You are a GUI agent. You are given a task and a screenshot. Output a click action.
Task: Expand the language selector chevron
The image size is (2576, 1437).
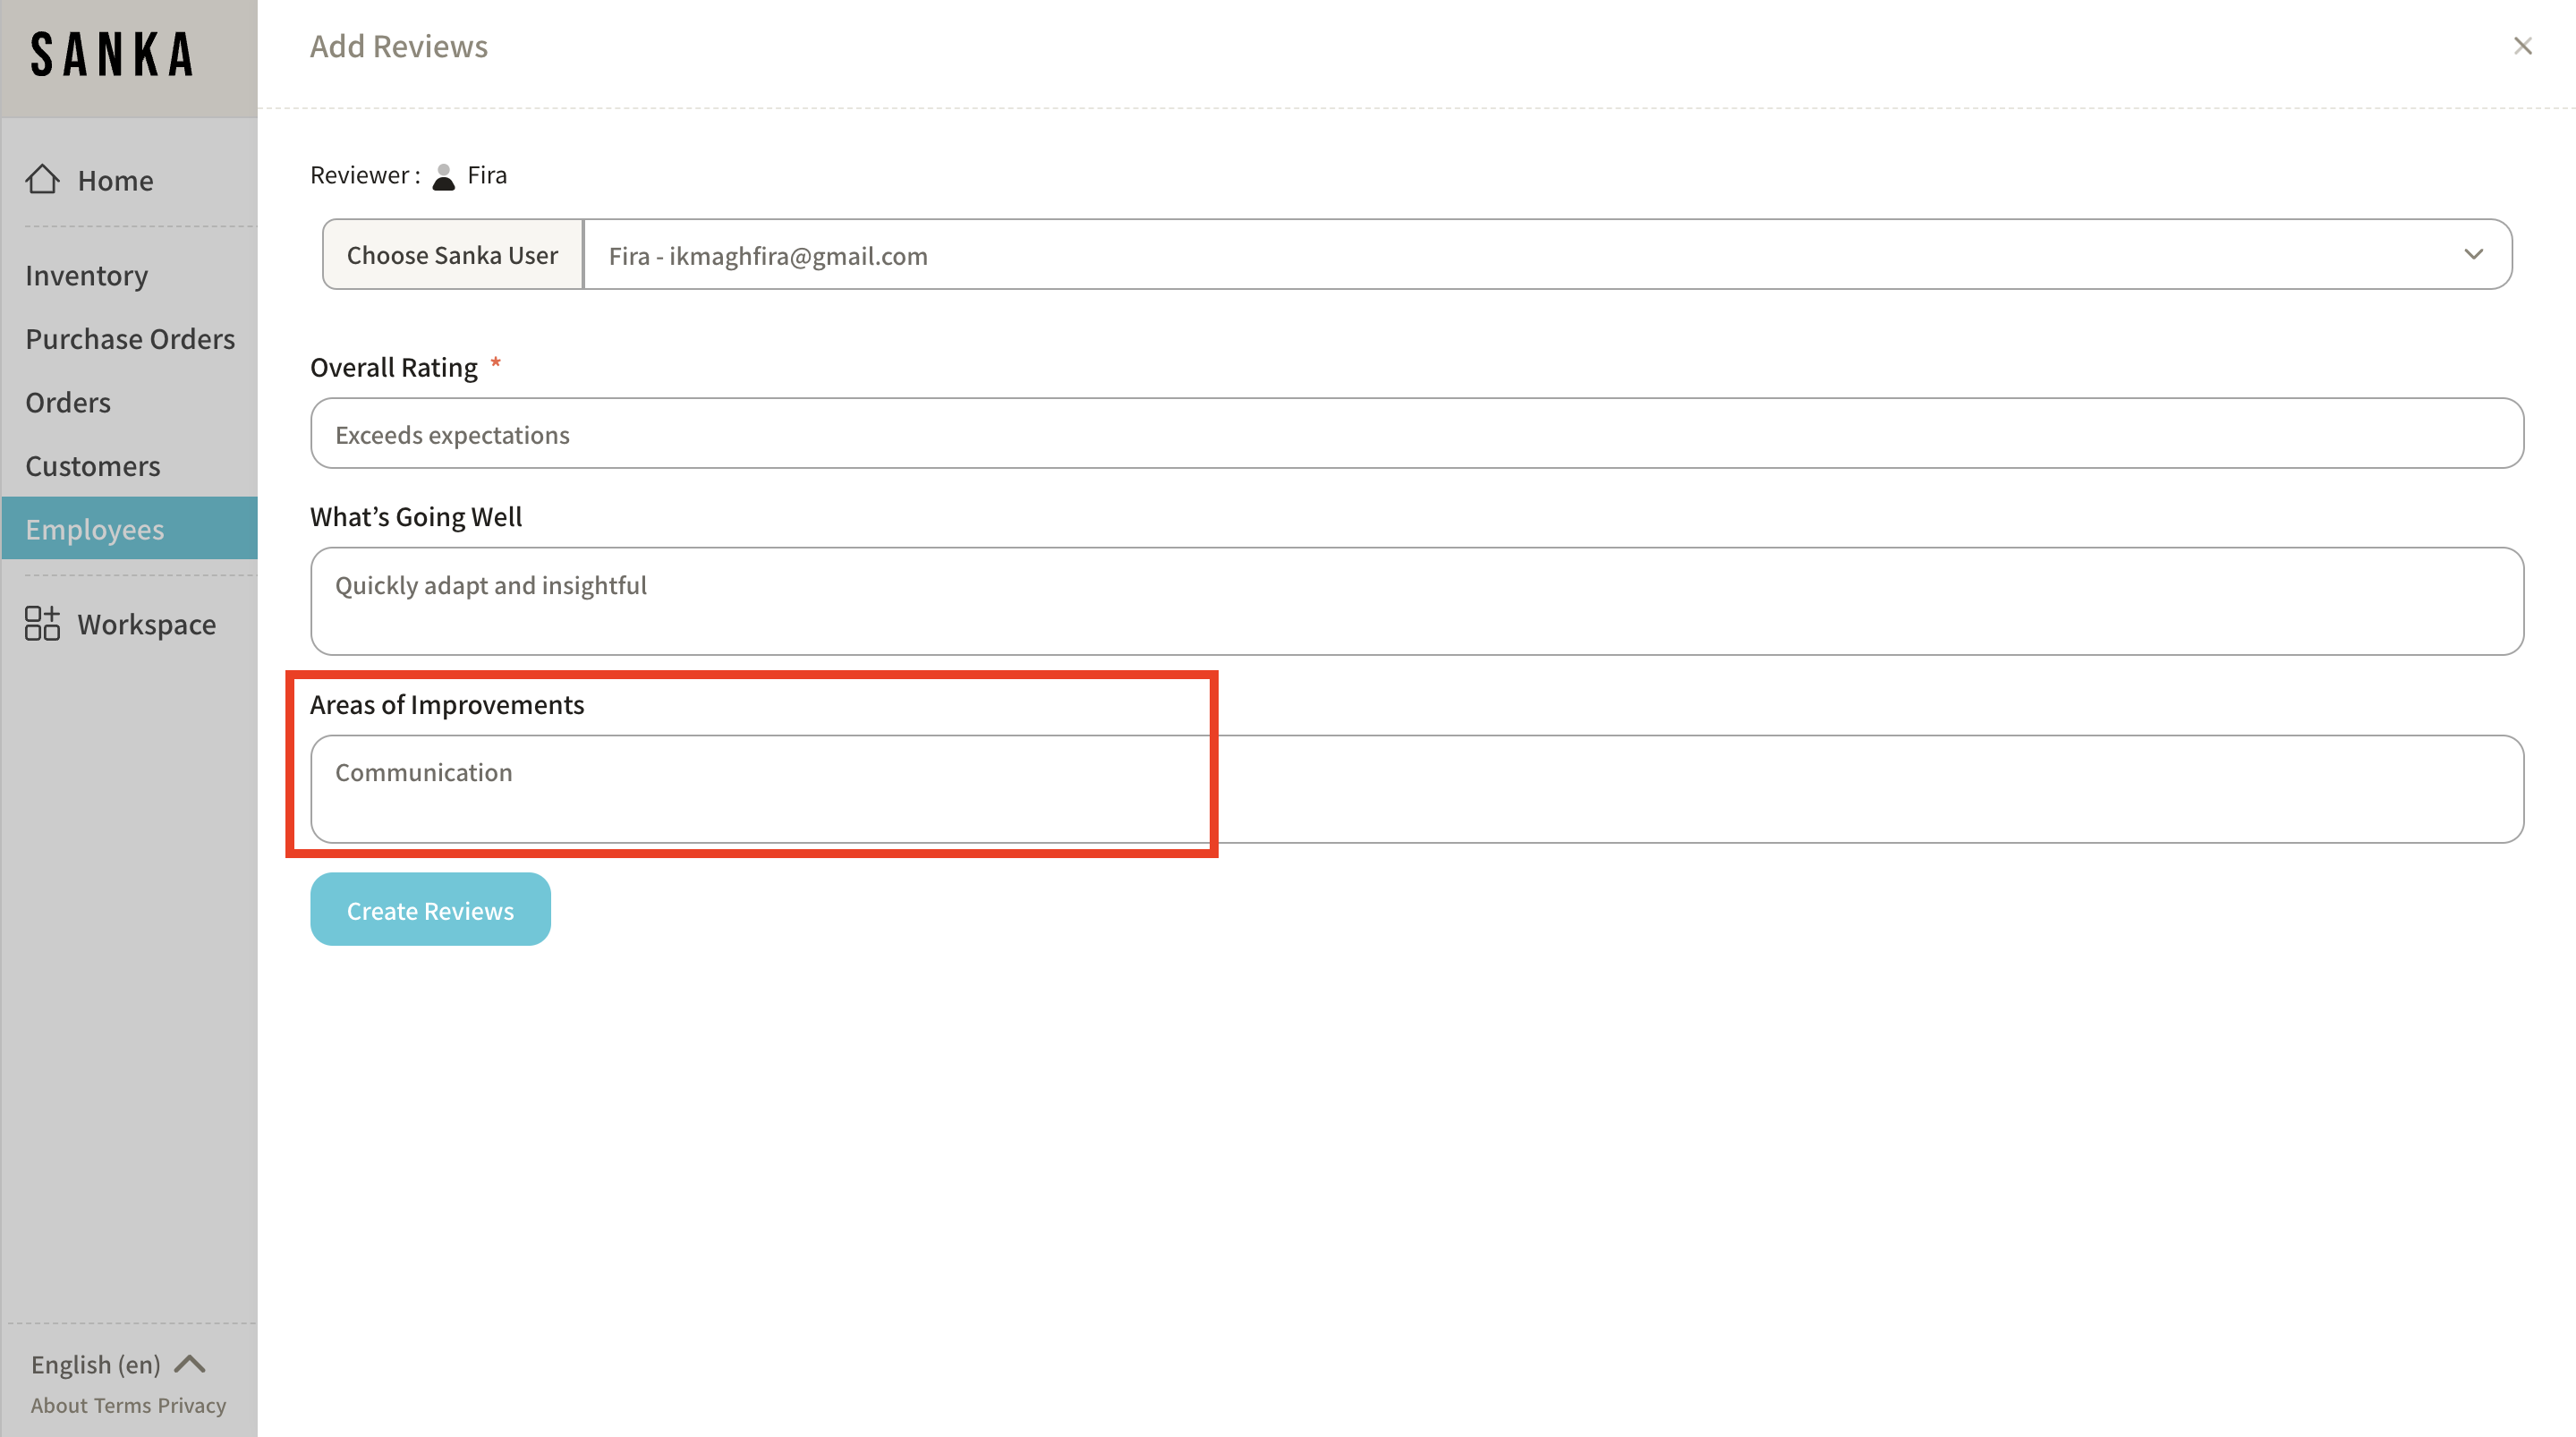pos(190,1363)
